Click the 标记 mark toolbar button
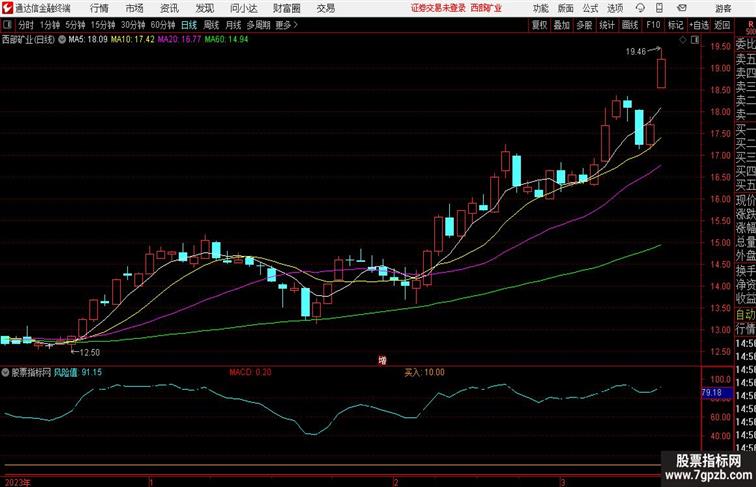The height and width of the screenshot is (487, 756). tap(675, 25)
